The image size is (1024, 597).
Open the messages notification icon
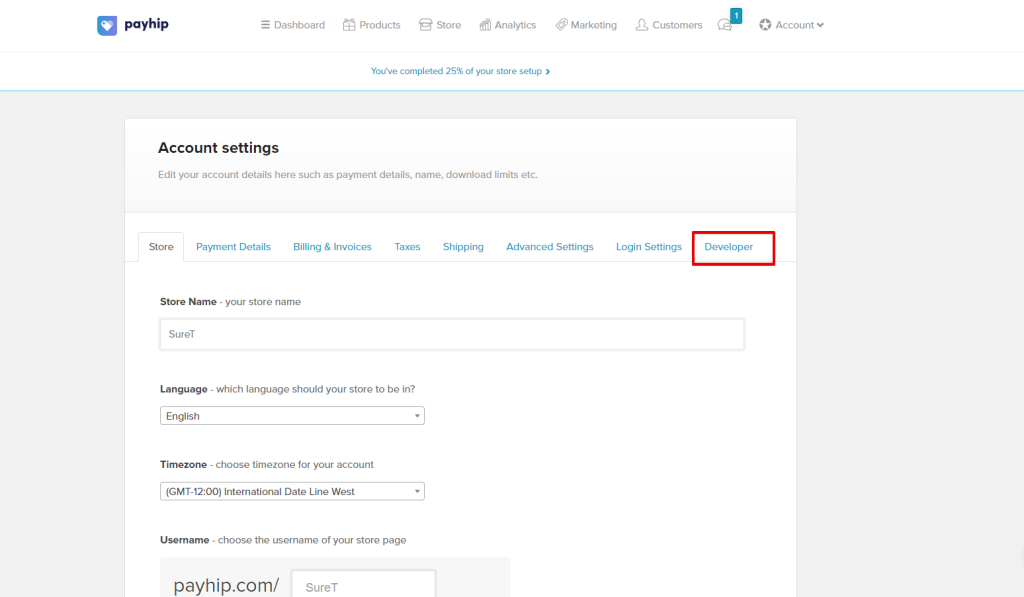(726, 25)
